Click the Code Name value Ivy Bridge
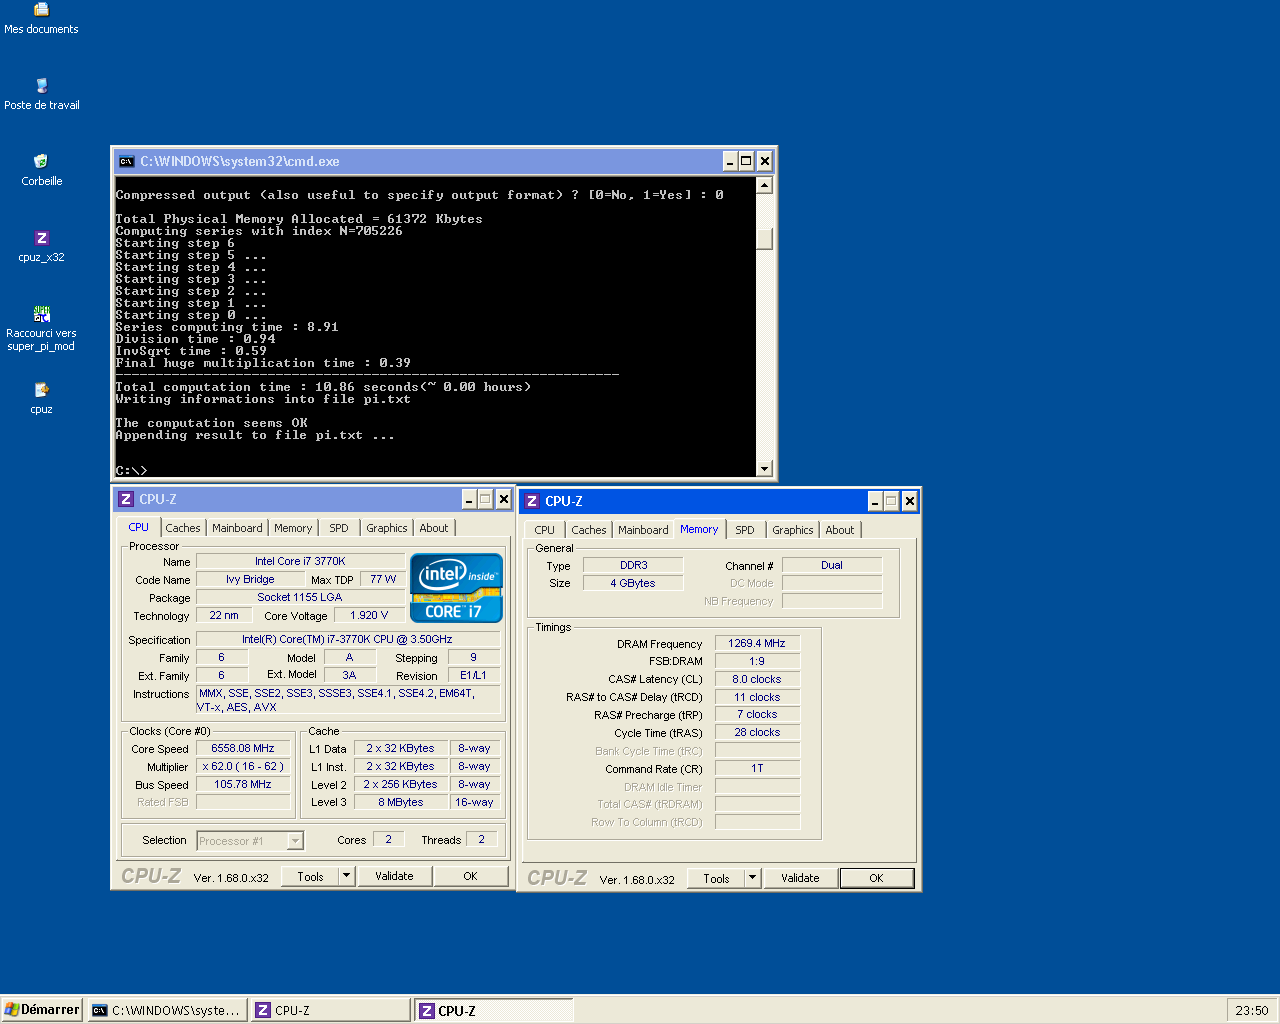The image size is (1280, 1024). pos(250,579)
